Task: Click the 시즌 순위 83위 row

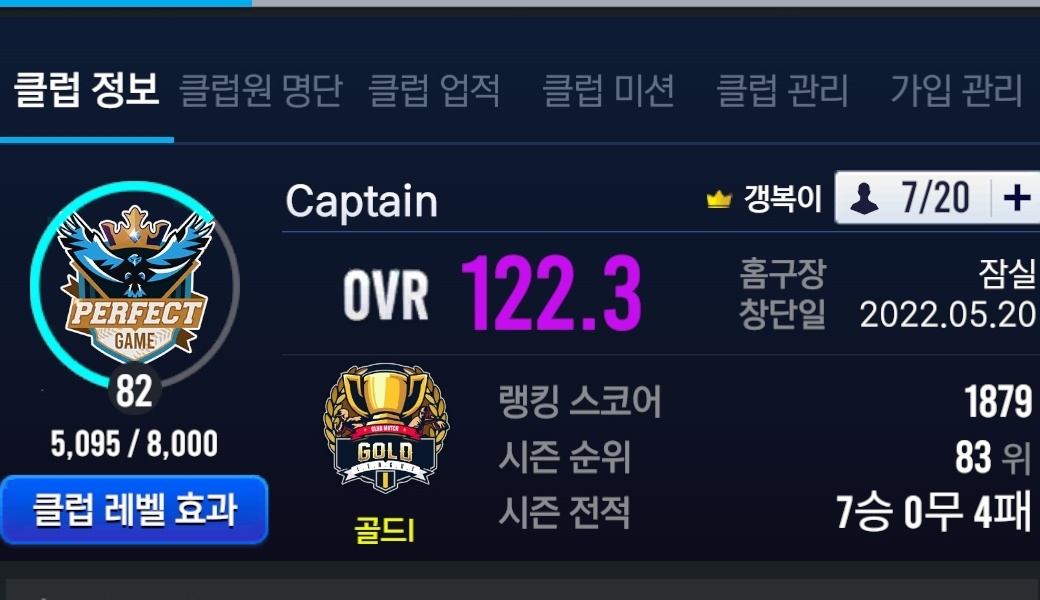Action: click(765, 457)
